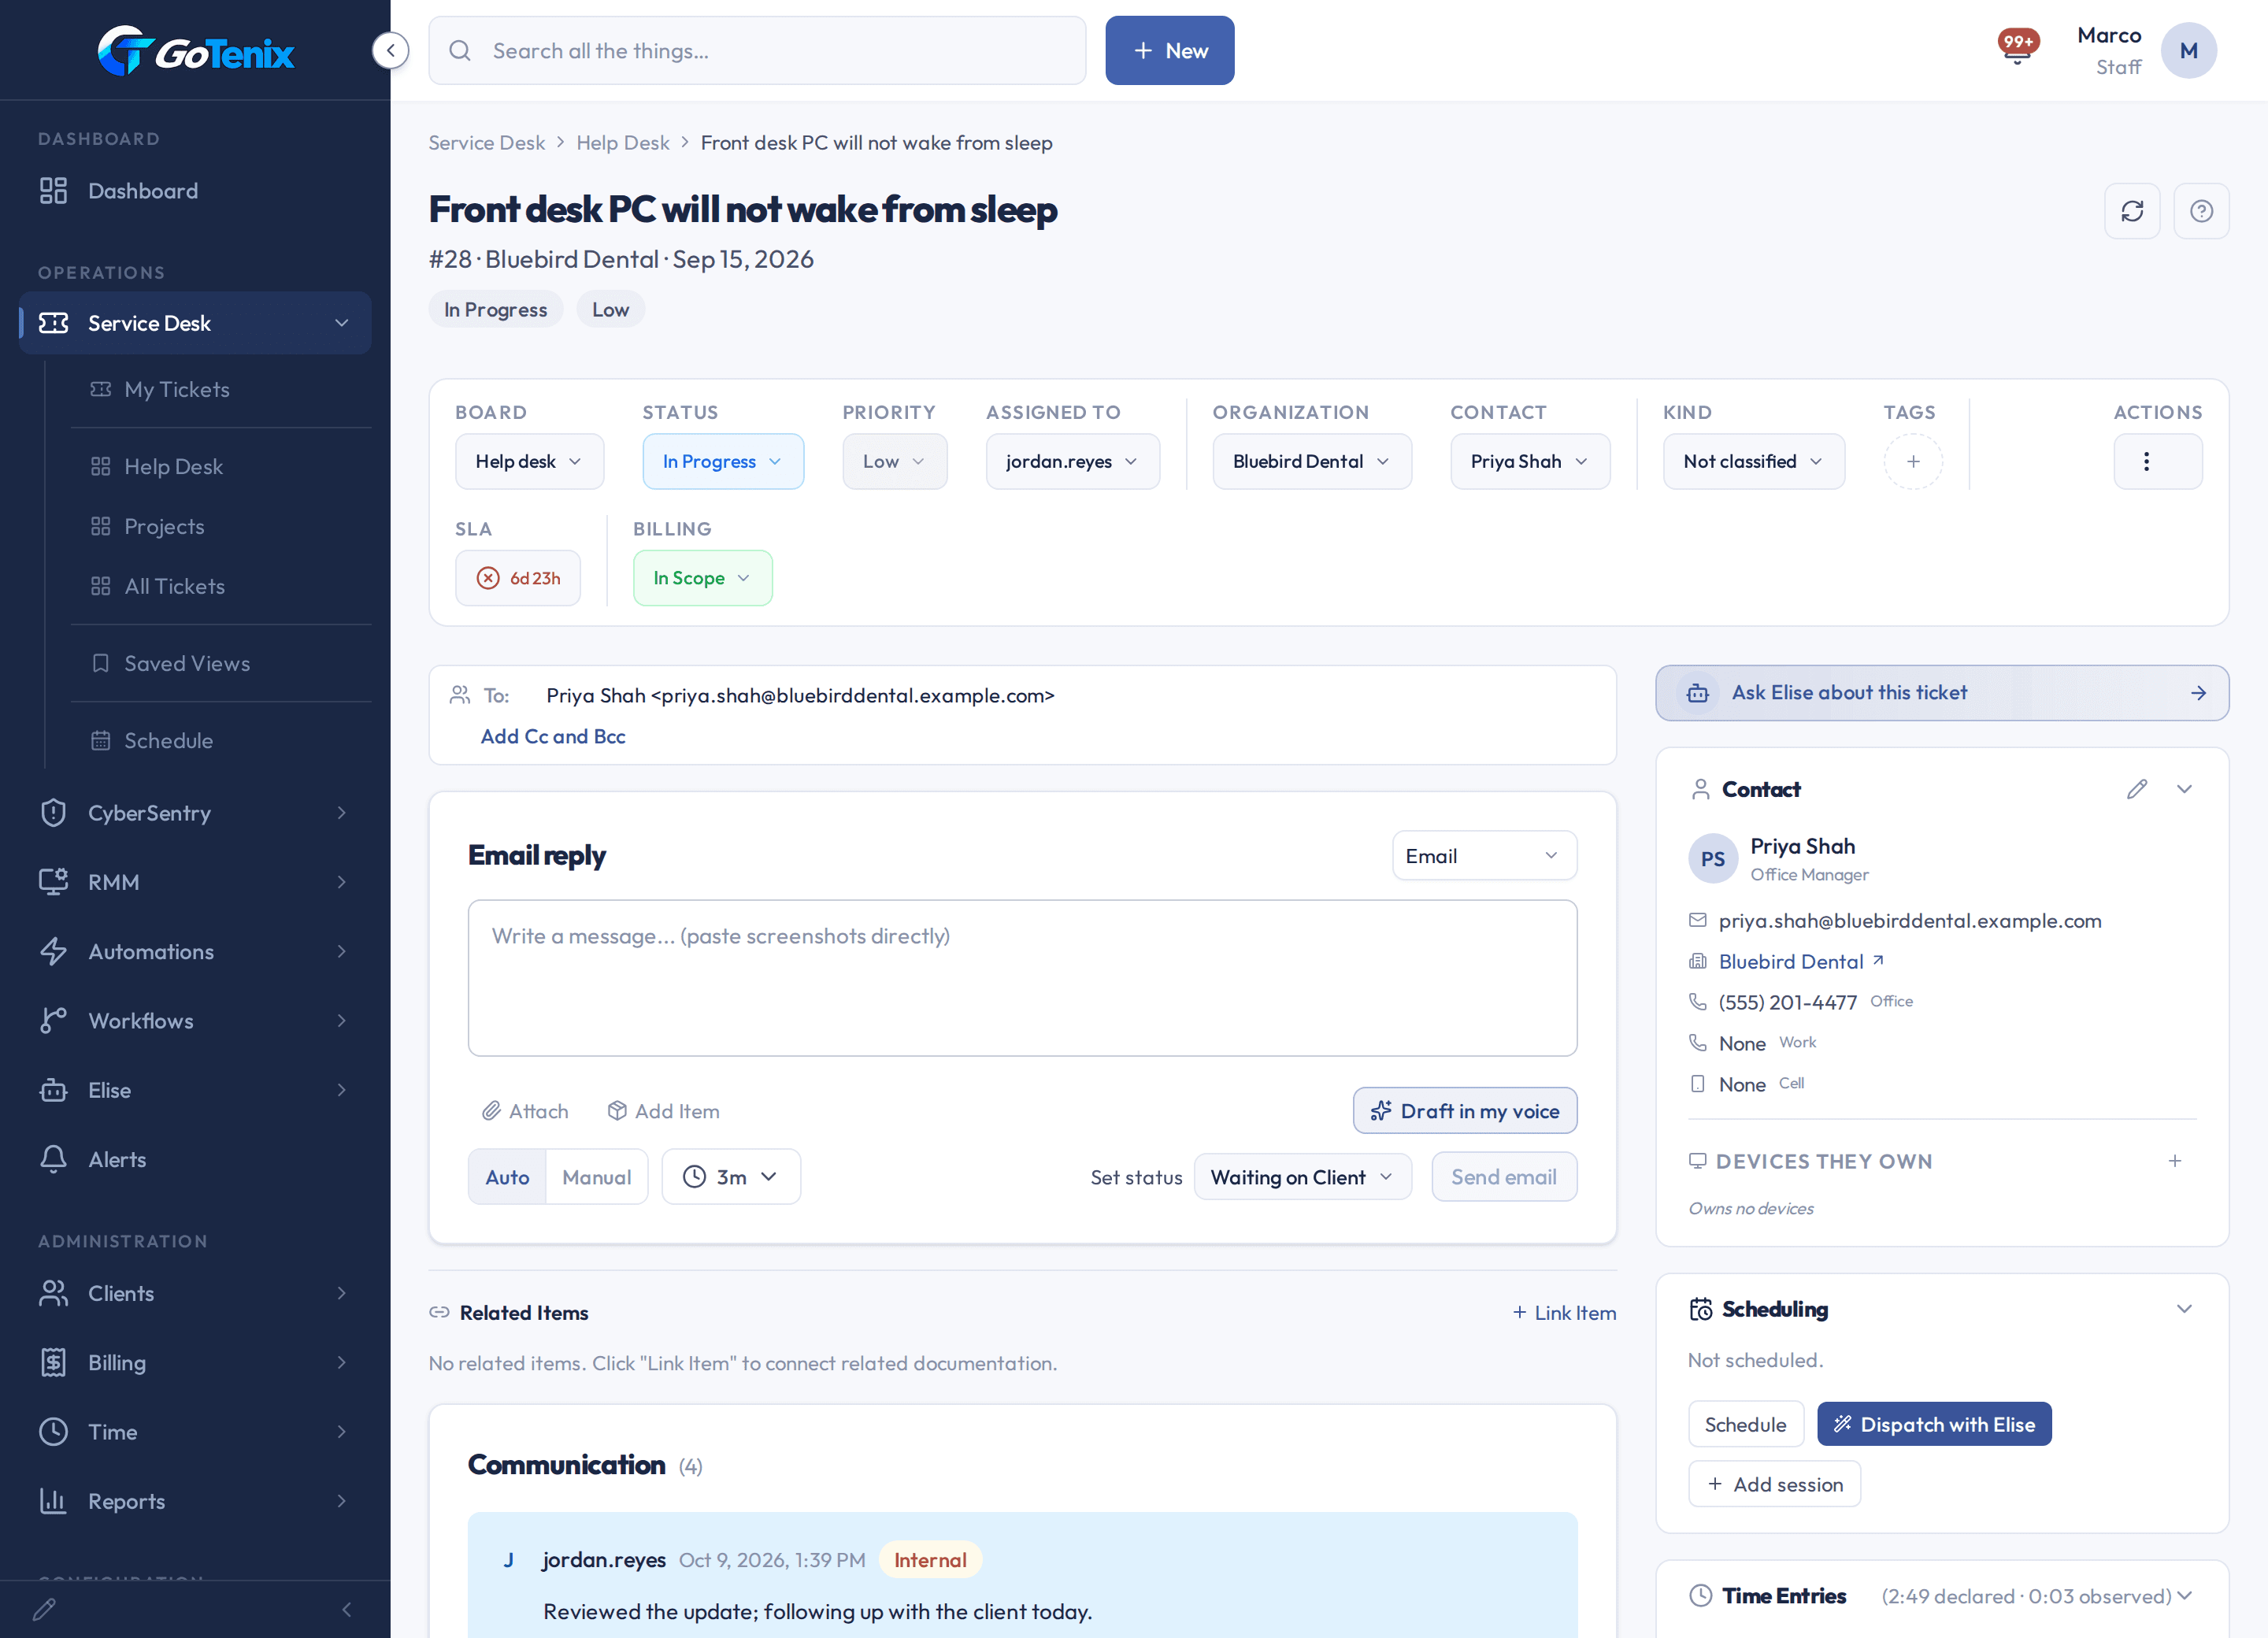Click the Link Item link

(x=1564, y=1313)
